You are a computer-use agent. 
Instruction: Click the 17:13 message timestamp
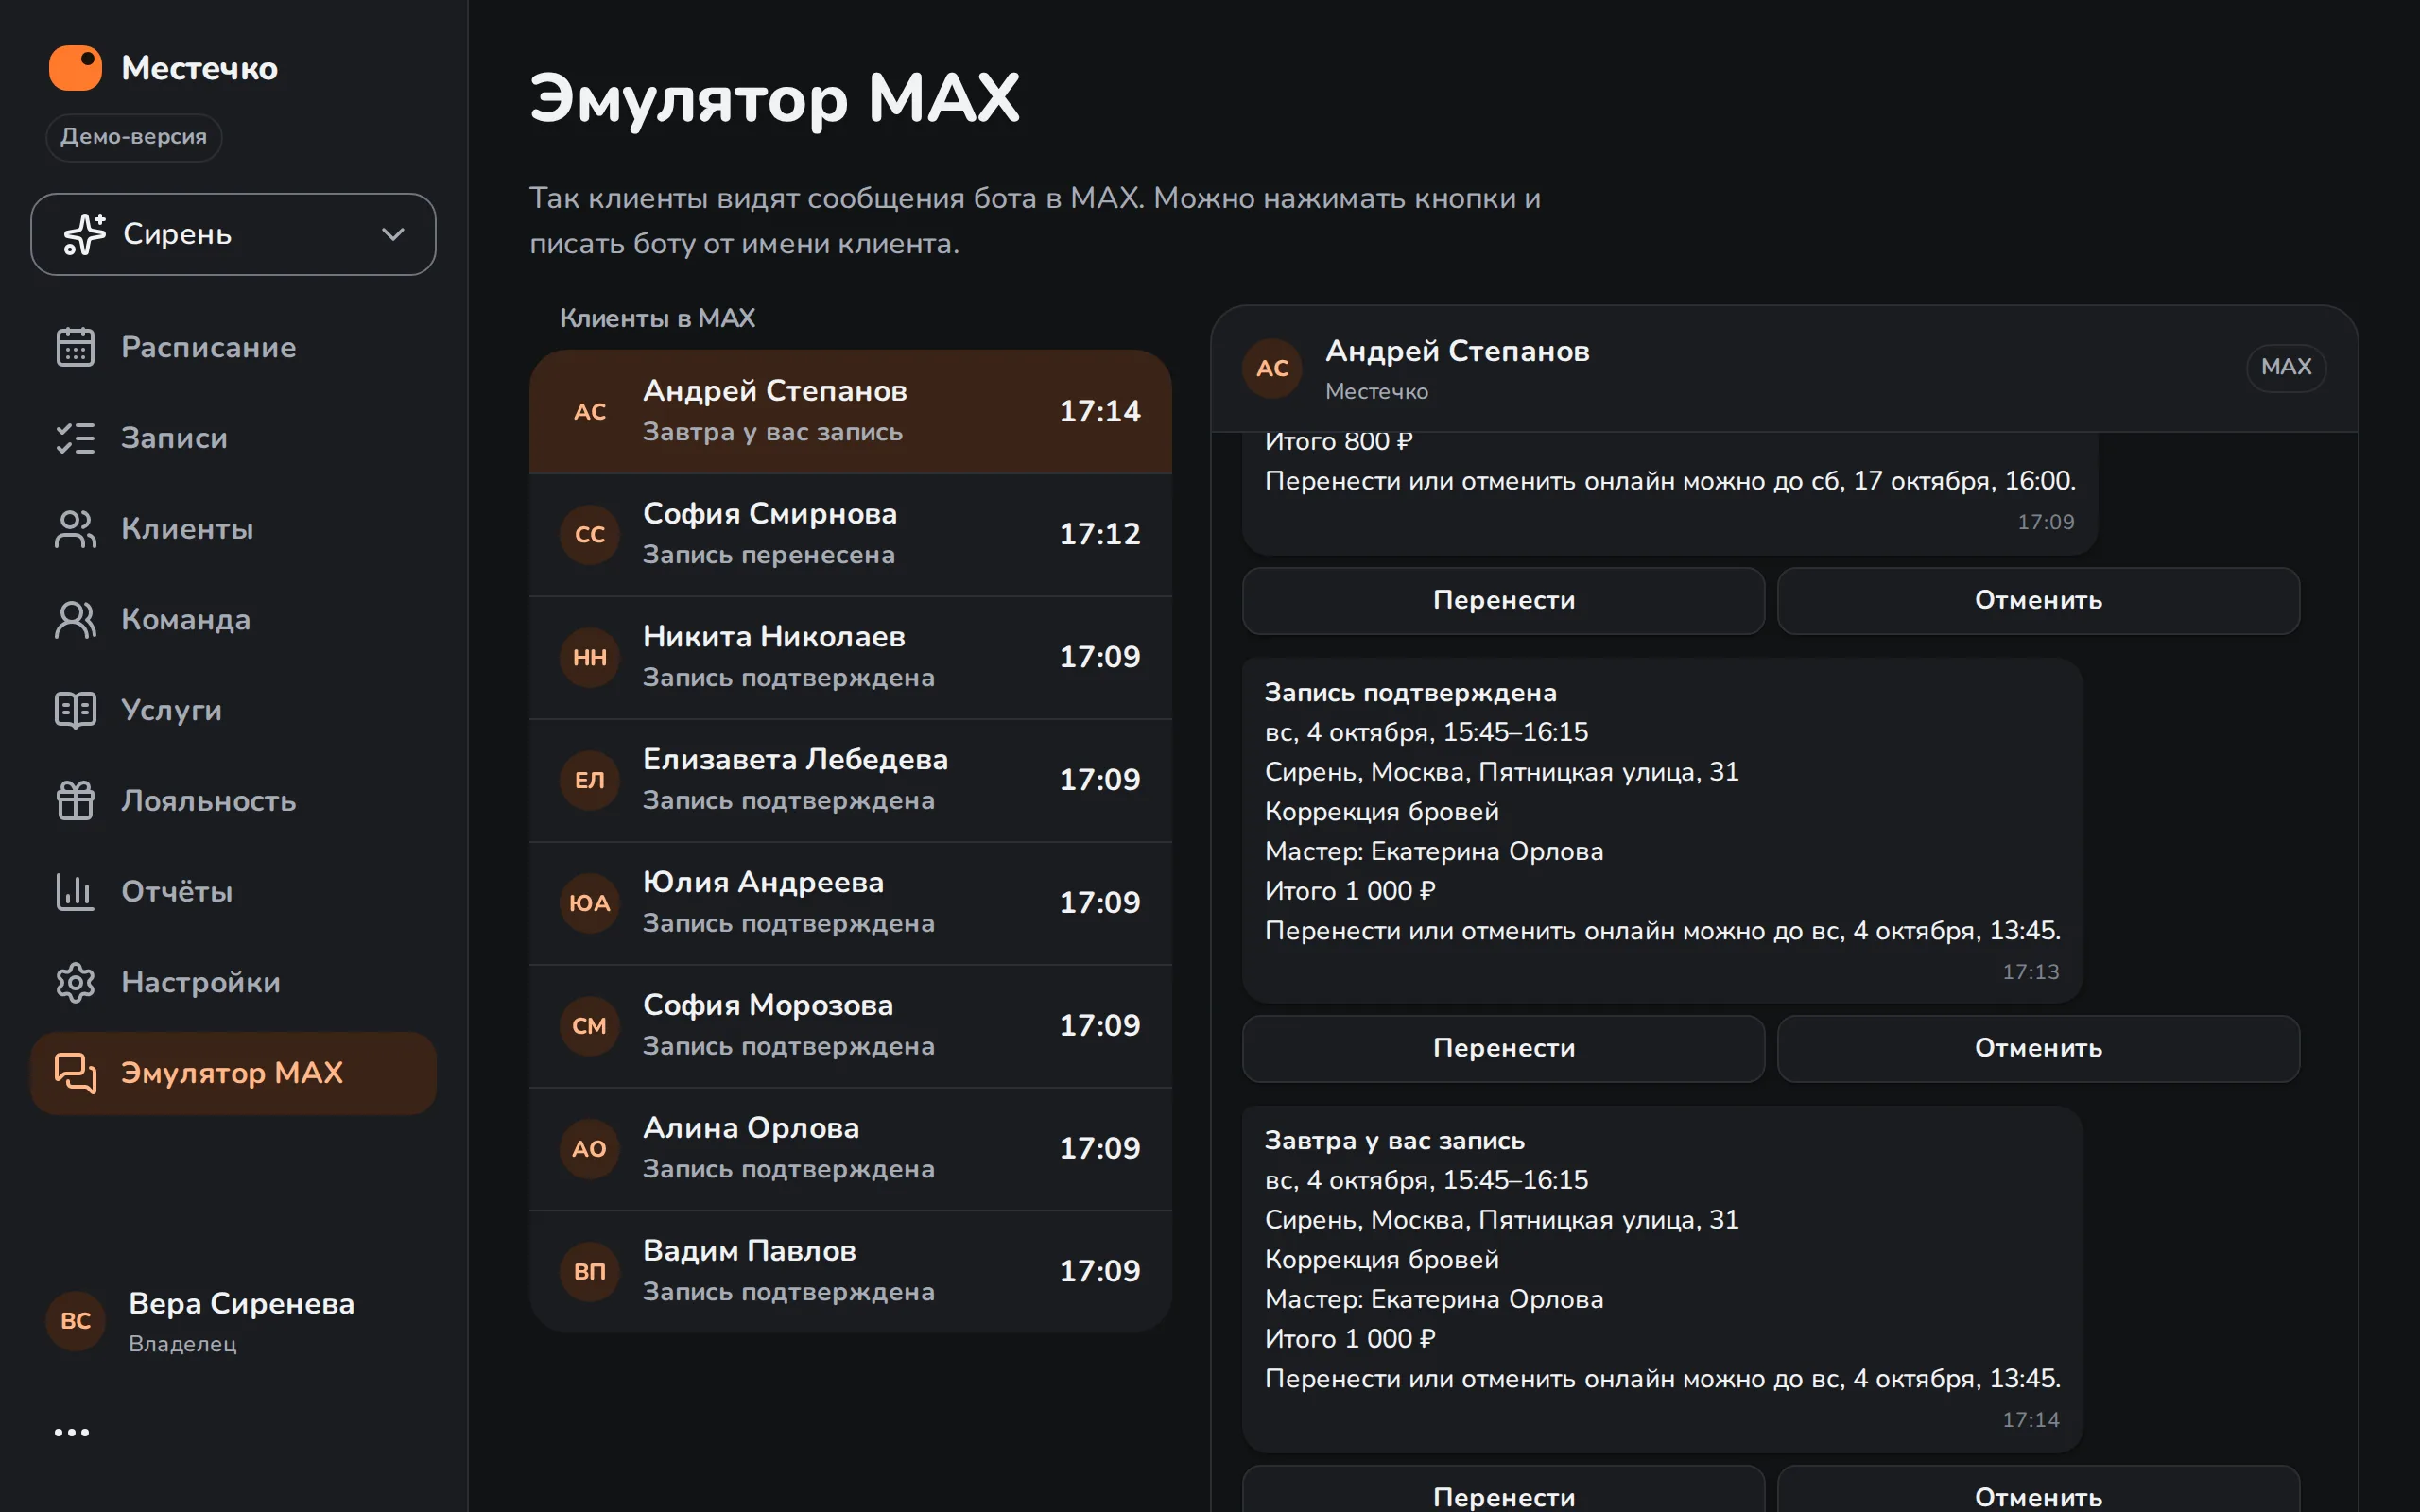pyautogui.click(x=2030, y=972)
